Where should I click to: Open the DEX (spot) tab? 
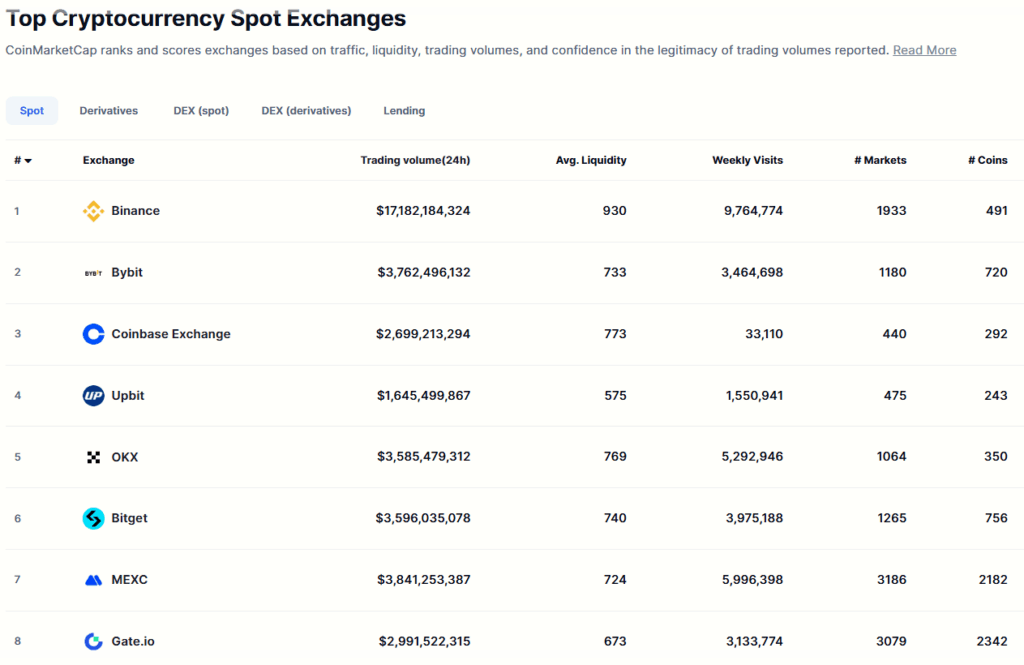[201, 110]
